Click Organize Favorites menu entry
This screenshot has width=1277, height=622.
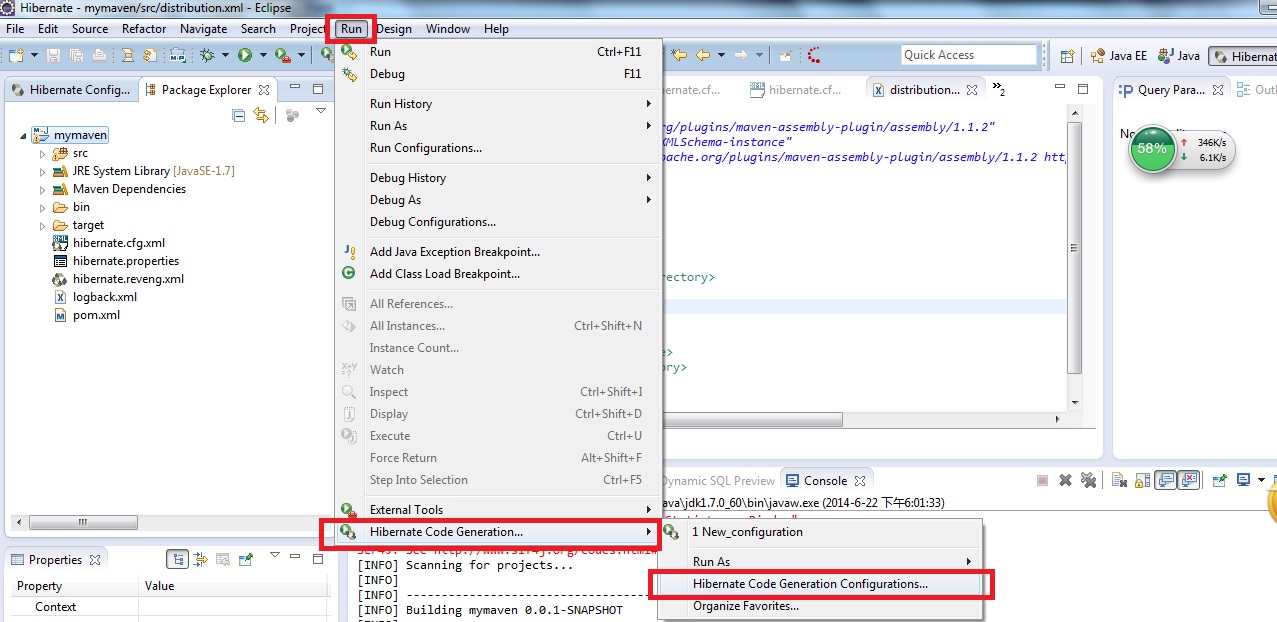[820, 606]
